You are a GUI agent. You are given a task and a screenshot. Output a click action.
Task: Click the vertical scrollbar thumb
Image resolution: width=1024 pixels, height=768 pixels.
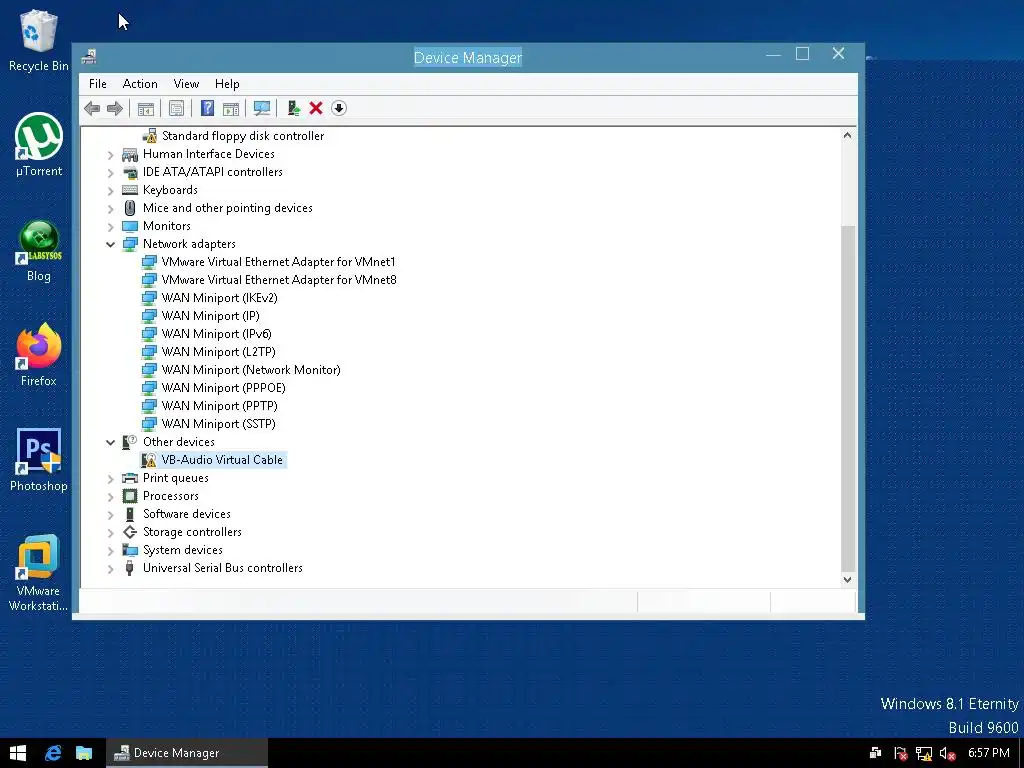tap(847, 398)
